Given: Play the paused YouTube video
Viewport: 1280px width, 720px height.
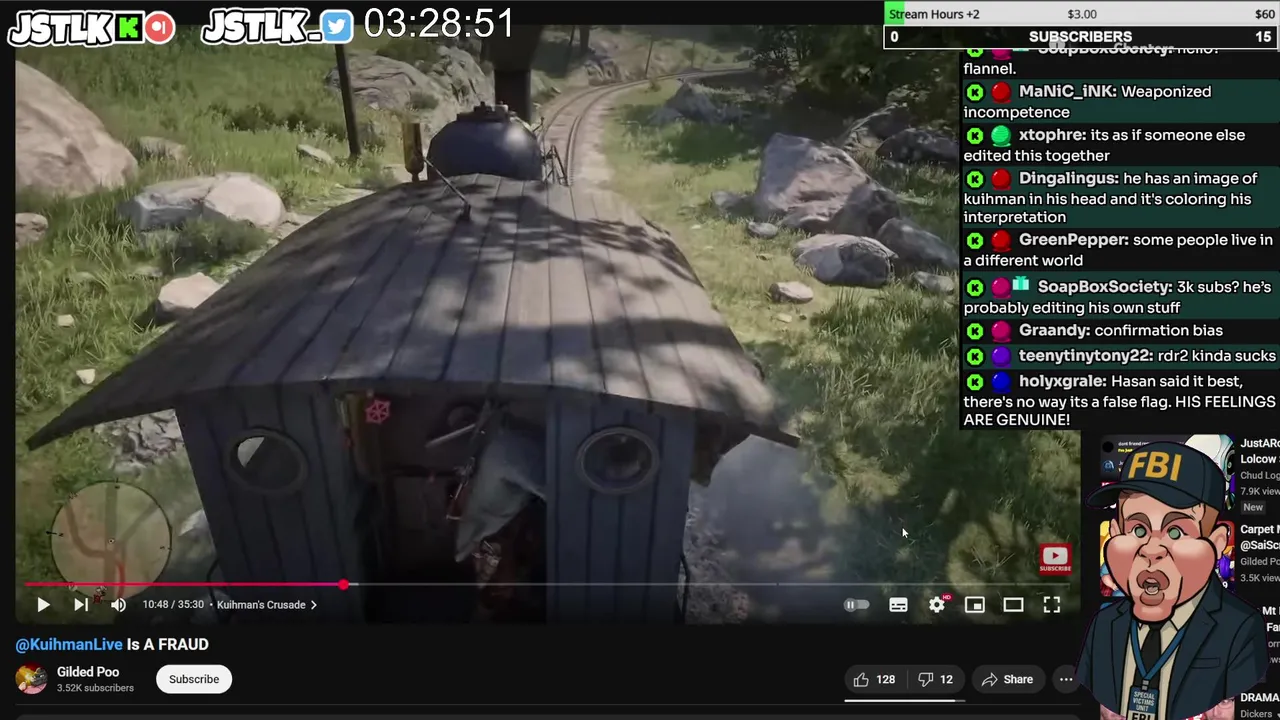Looking at the screenshot, I should coord(43,604).
